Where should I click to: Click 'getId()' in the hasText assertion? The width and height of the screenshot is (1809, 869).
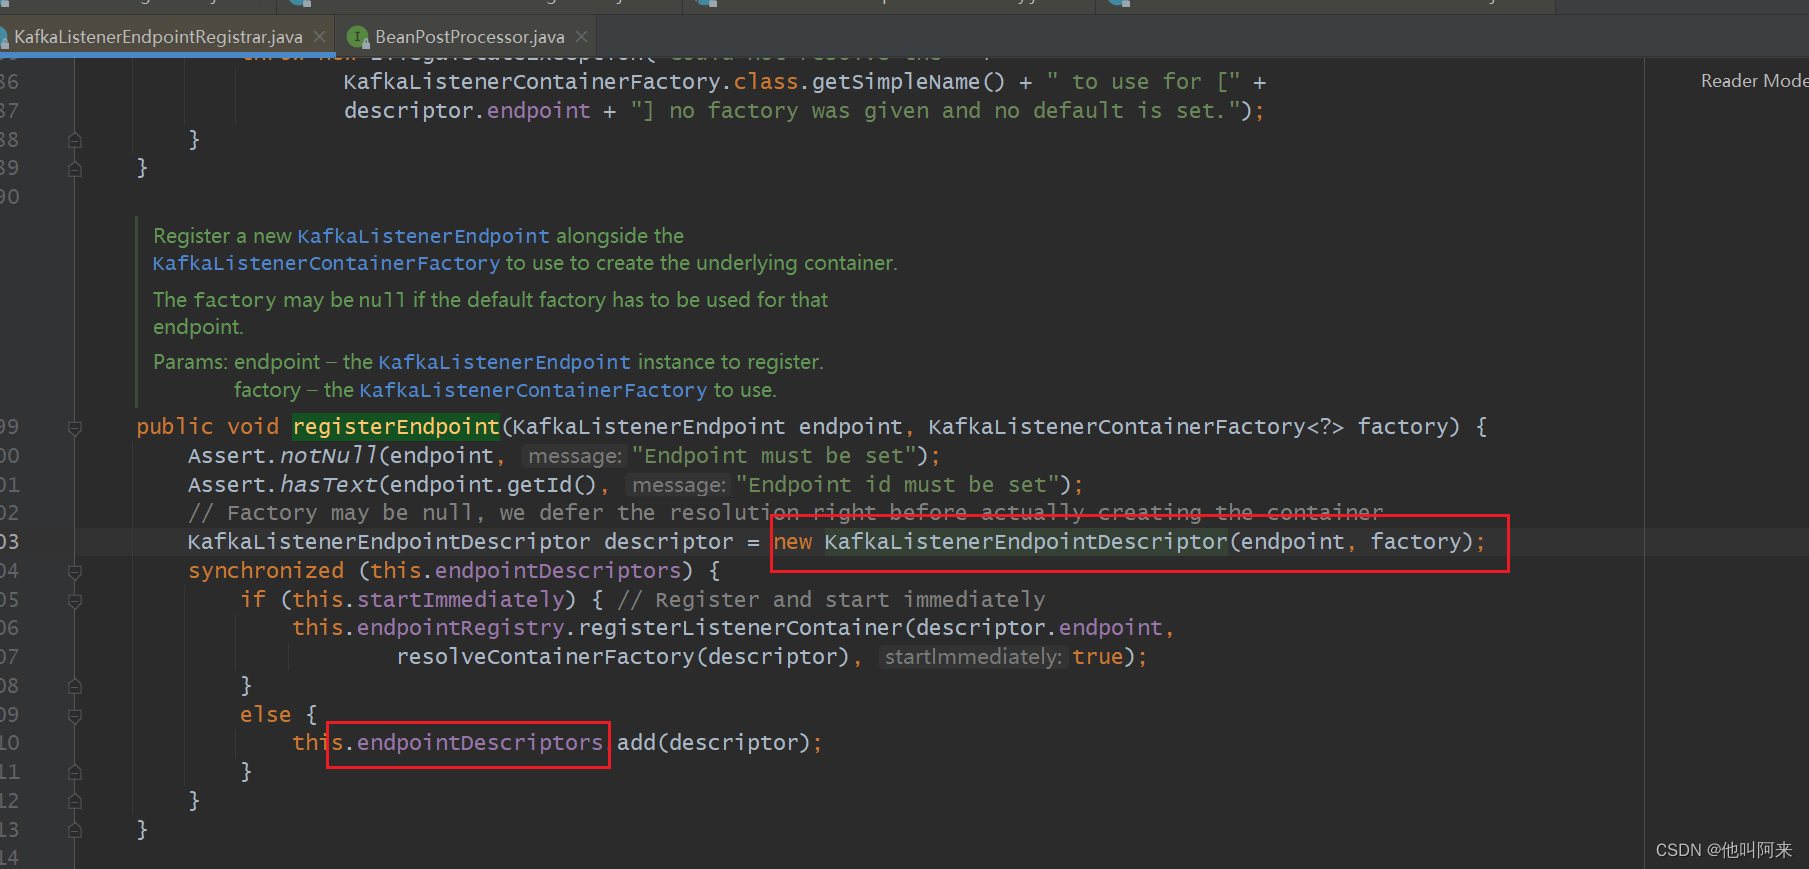(x=552, y=485)
